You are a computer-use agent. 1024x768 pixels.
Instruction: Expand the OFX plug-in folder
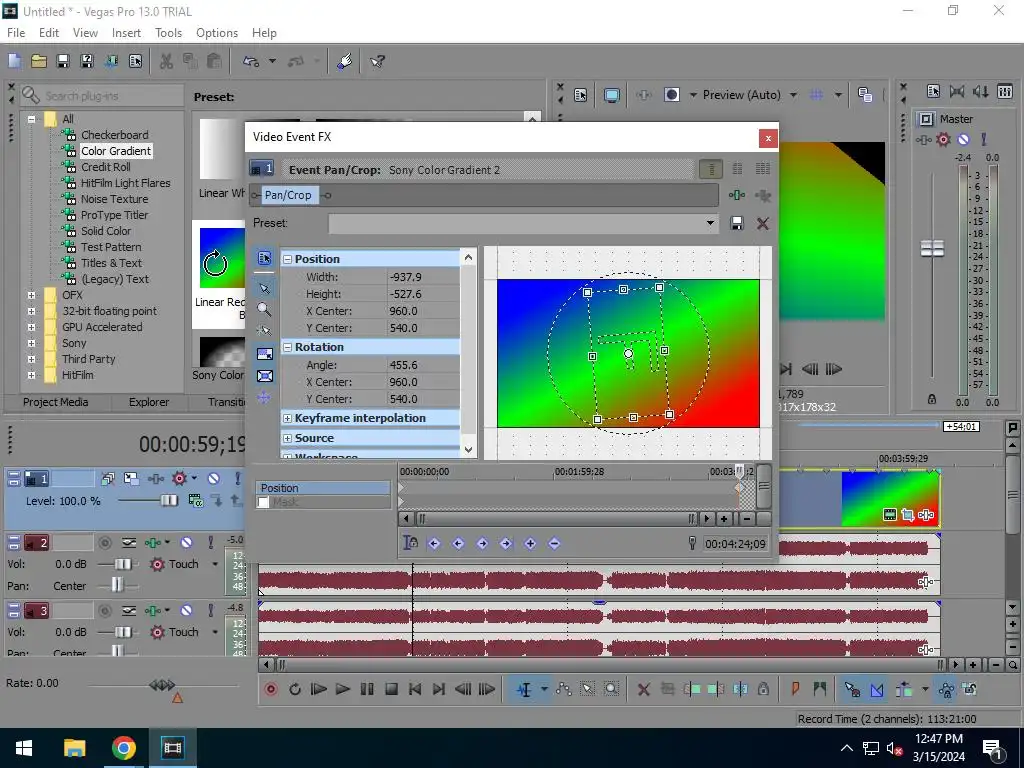point(32,295)
